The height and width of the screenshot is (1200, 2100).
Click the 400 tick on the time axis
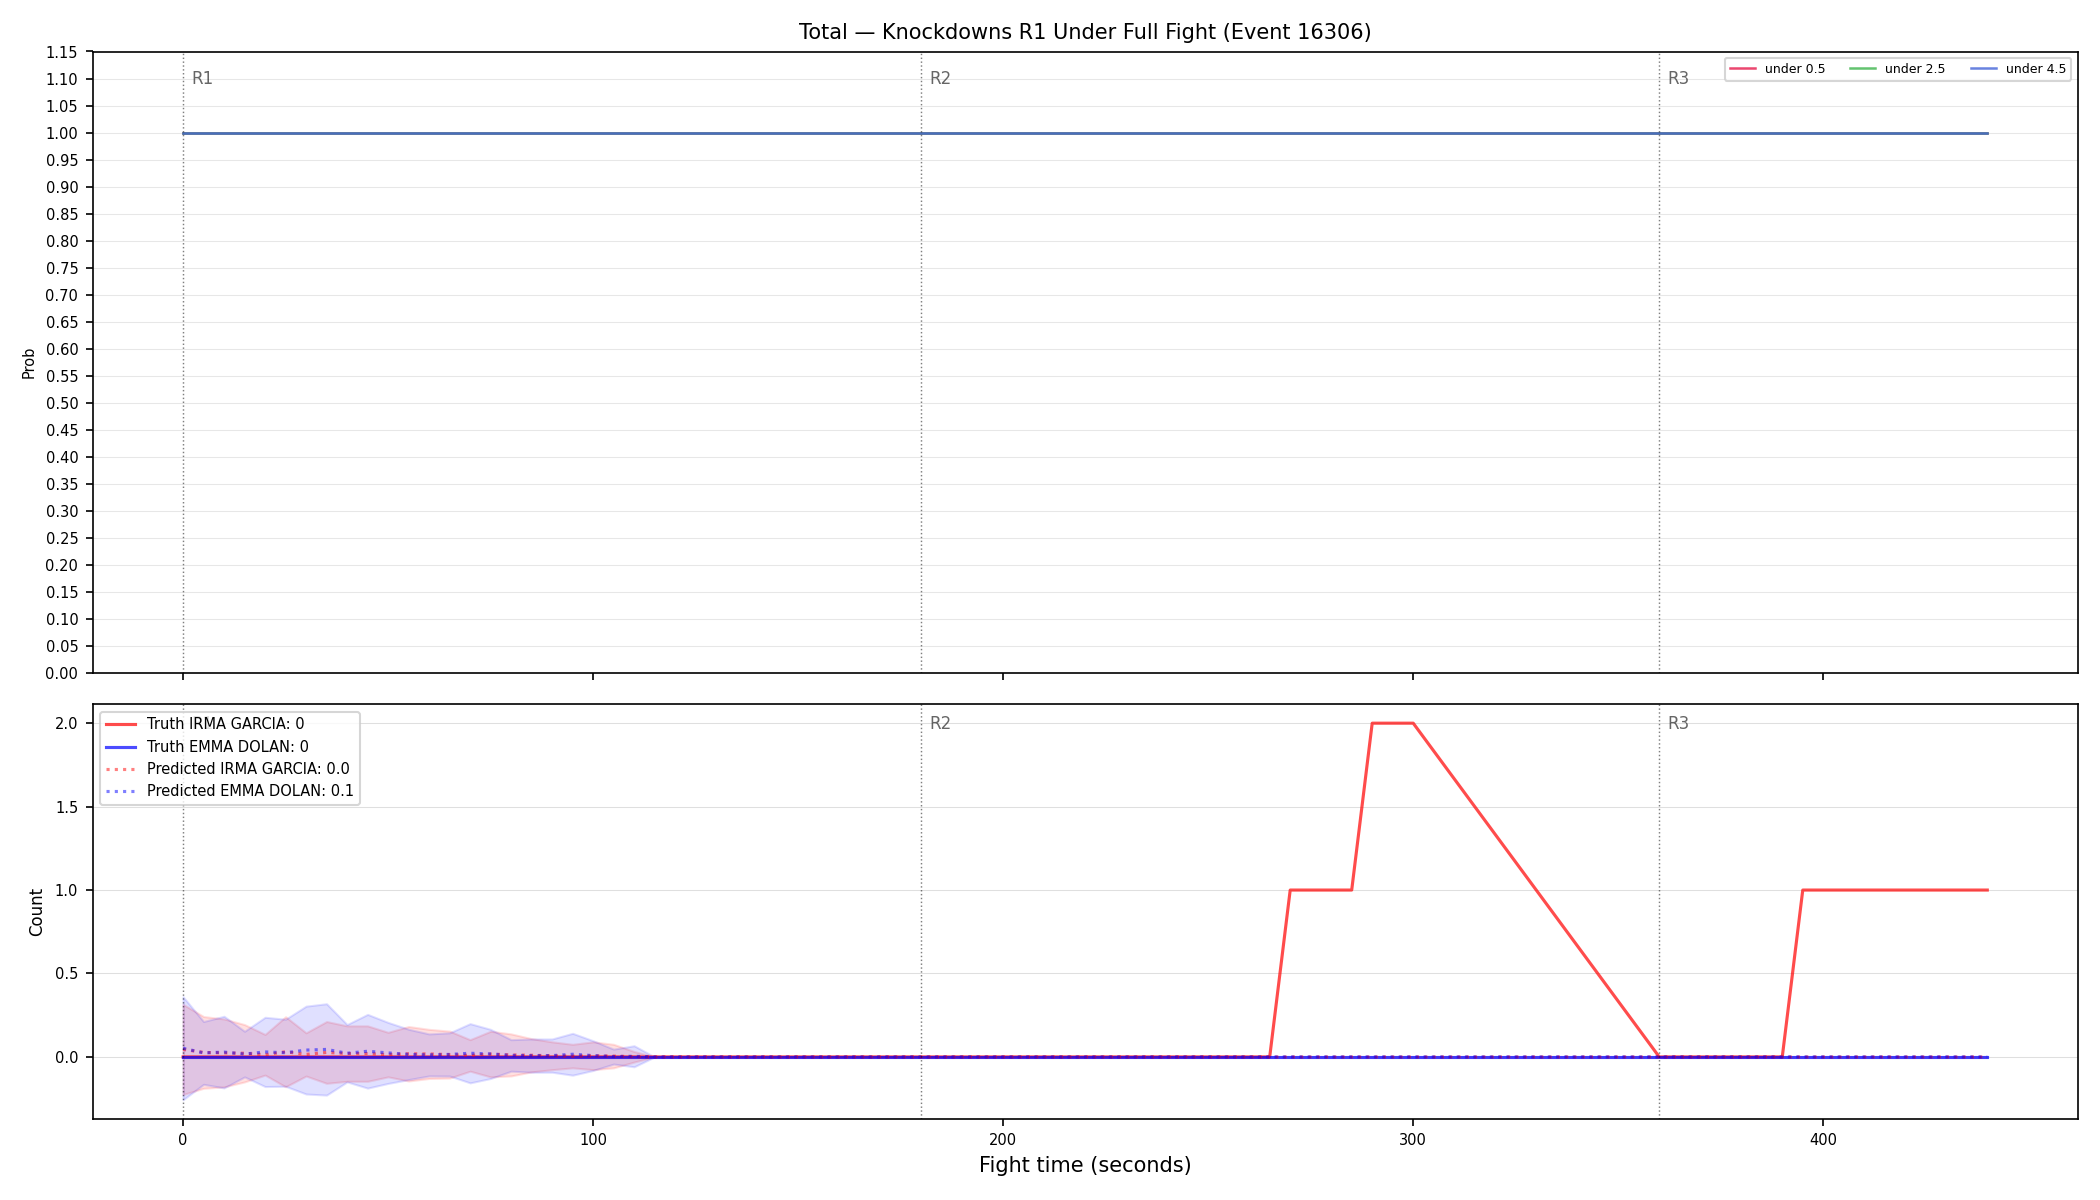click(1823, 1139)
